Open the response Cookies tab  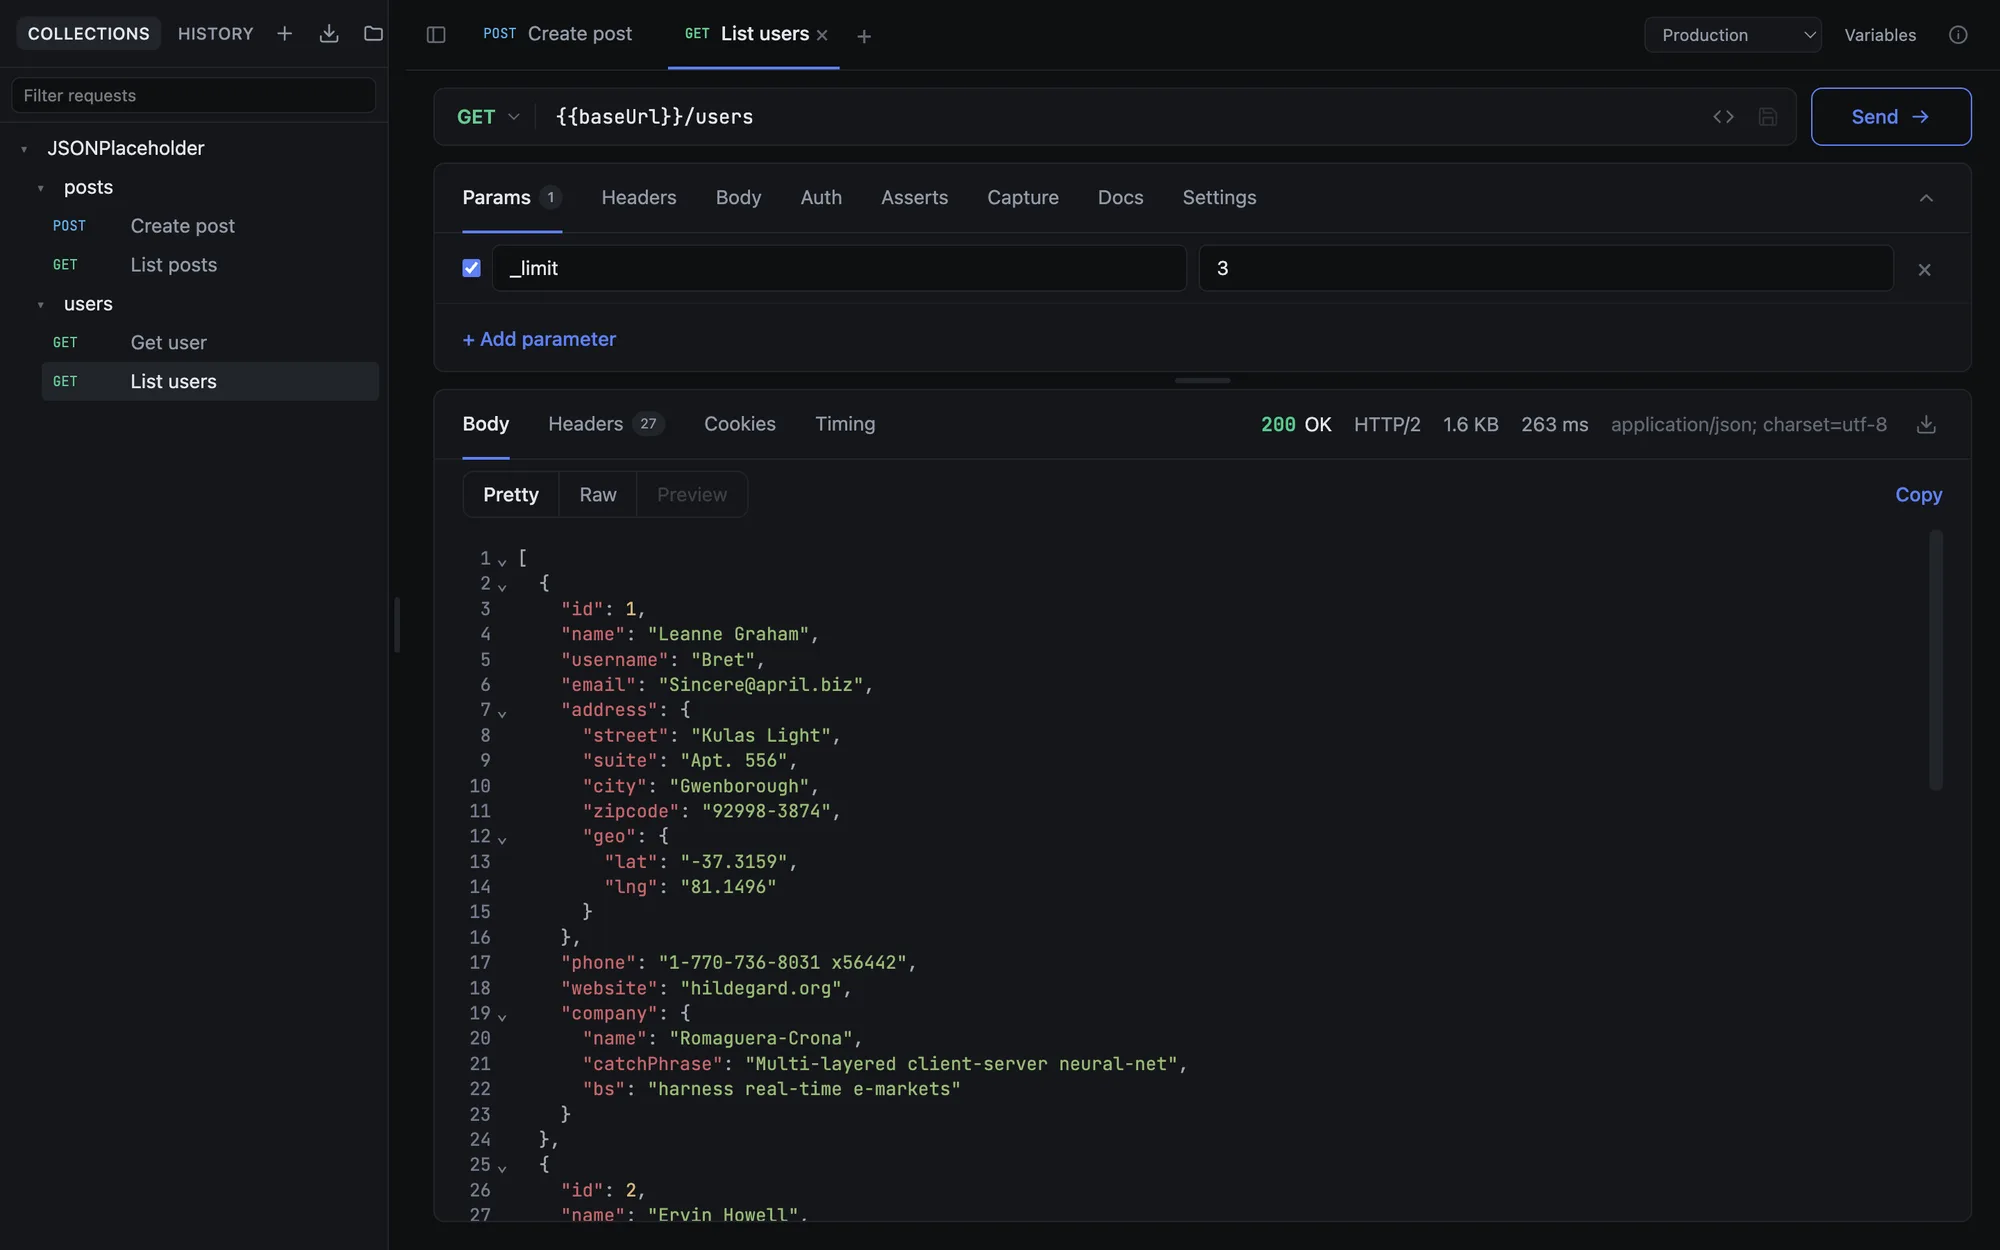coord(740,424)
